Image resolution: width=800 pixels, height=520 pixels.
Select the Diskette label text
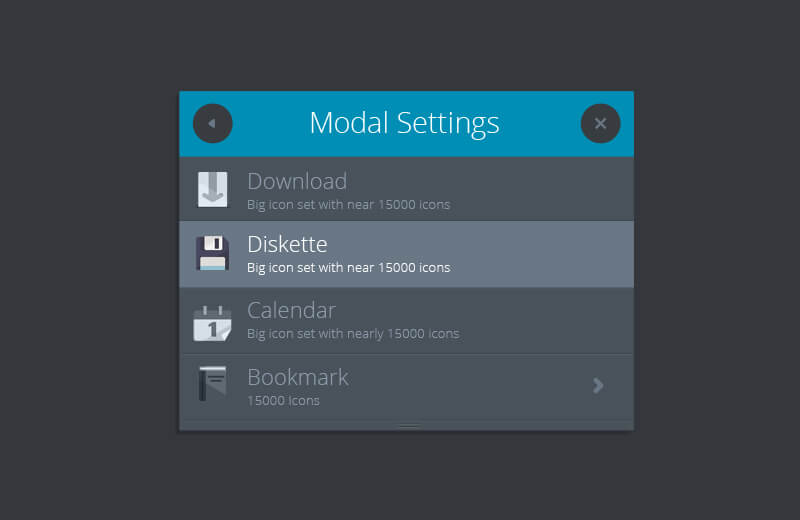click(287, 244)
